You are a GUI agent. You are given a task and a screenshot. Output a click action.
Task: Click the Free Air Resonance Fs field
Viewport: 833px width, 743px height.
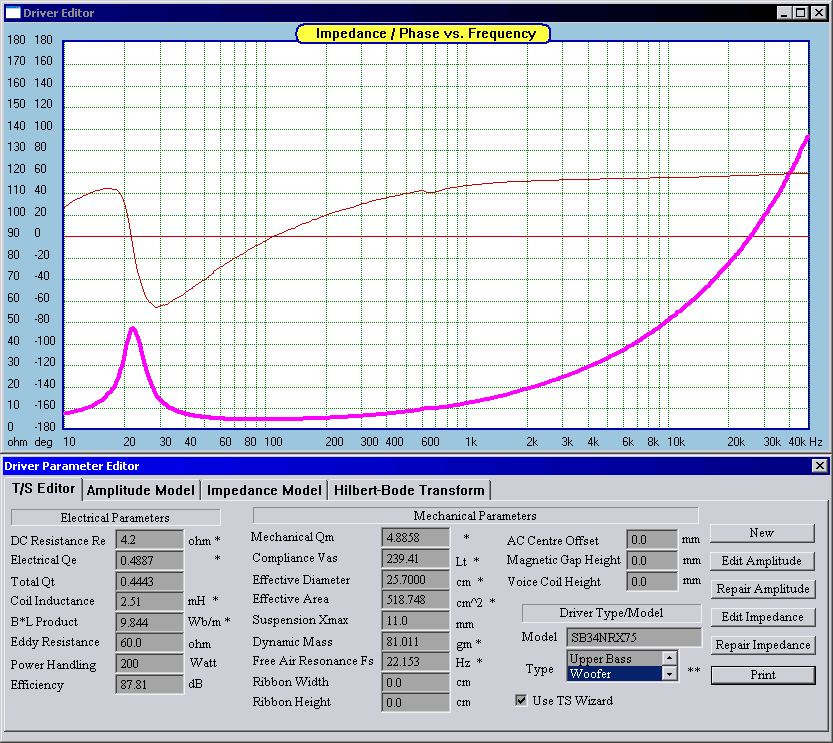click(x=416, y=662)
